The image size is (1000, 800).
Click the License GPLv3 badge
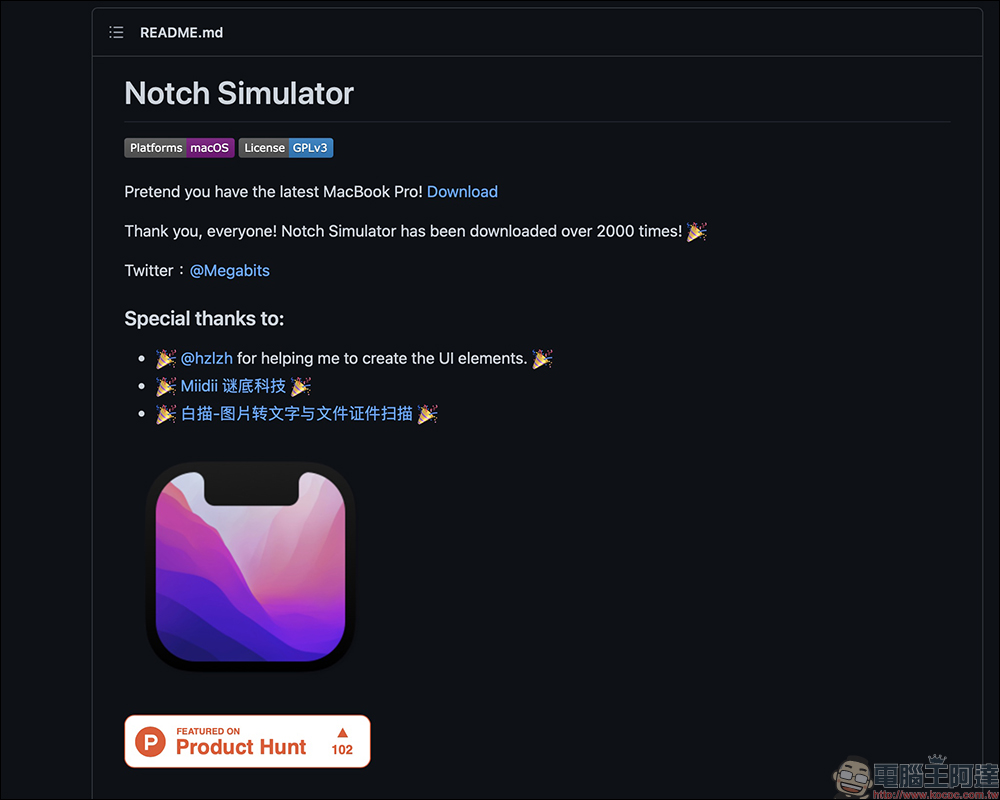point(286,148)
